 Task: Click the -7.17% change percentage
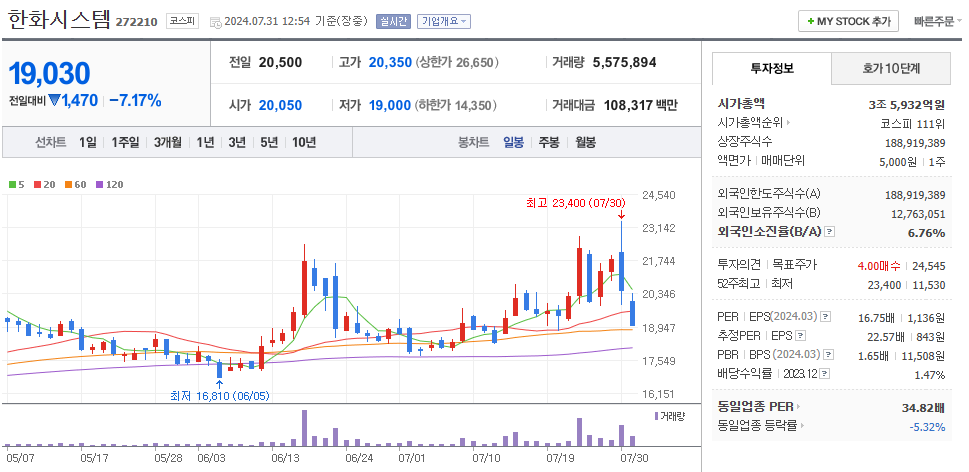(x=135, y=100)
